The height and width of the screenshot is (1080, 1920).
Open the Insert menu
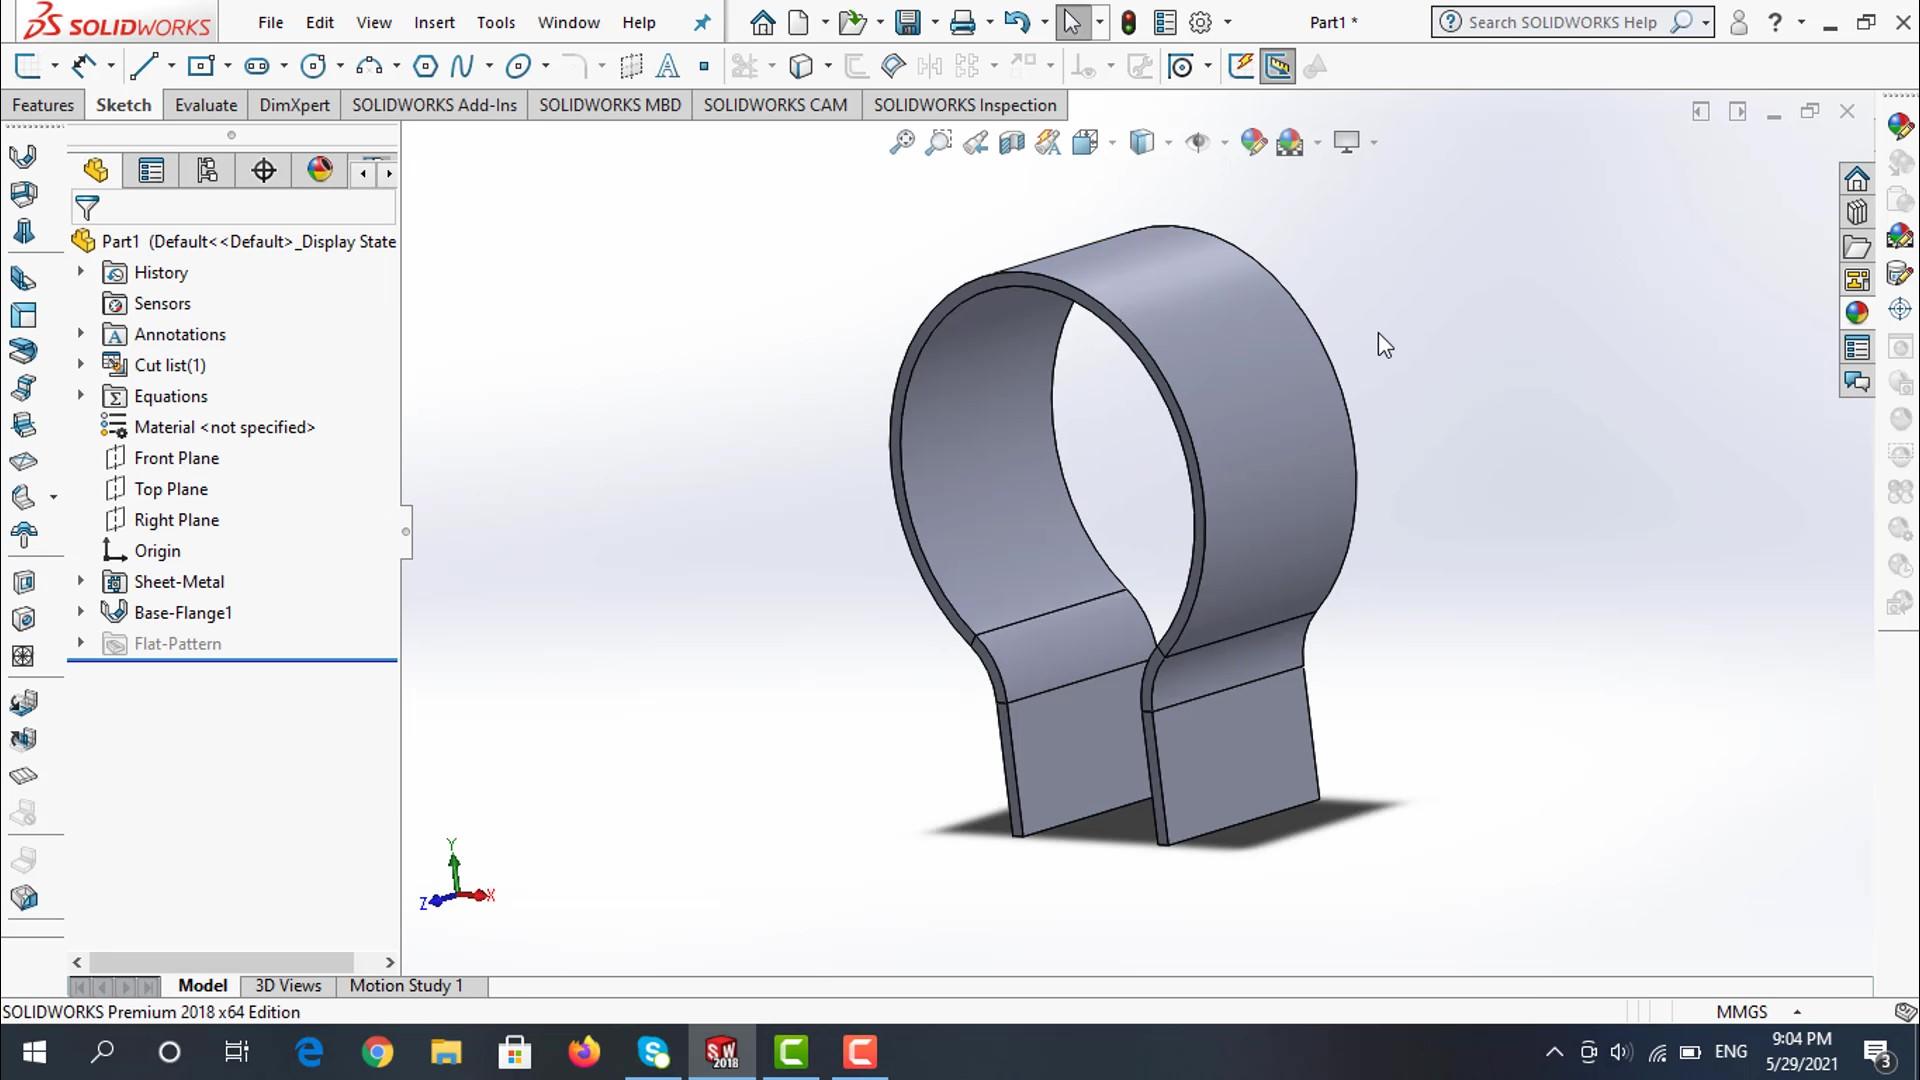434,22
